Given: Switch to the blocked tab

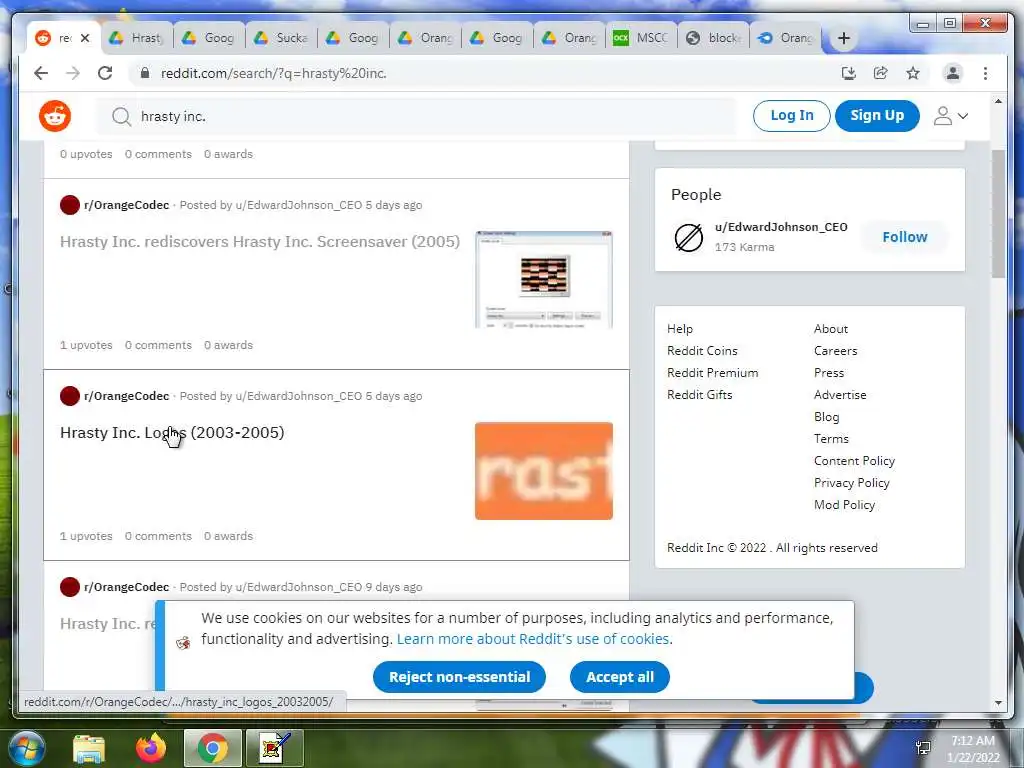Looking at the screenshot, I should pyautogui.click(x=714, y=39).
